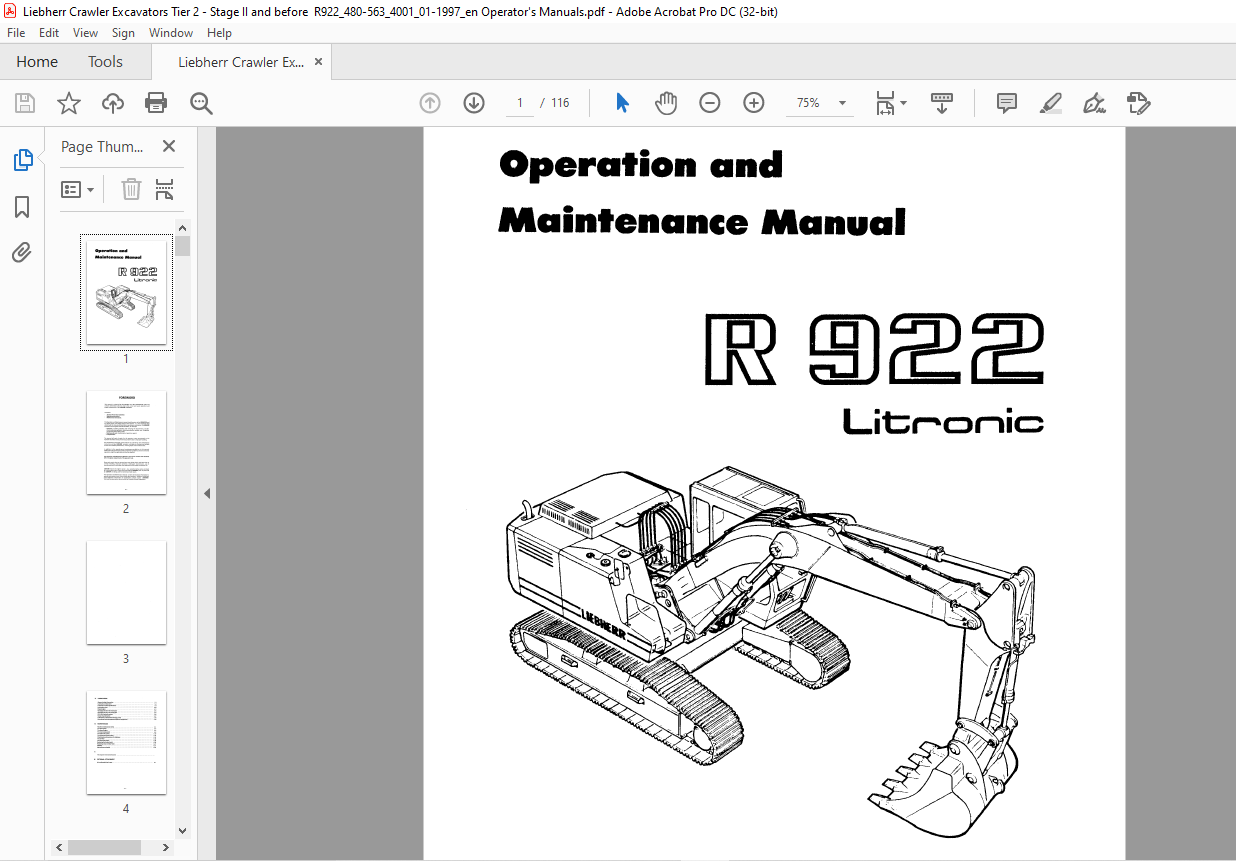Open the Help menu
The height and width of the screenshot is (861, 1236).
click(219, 33)
